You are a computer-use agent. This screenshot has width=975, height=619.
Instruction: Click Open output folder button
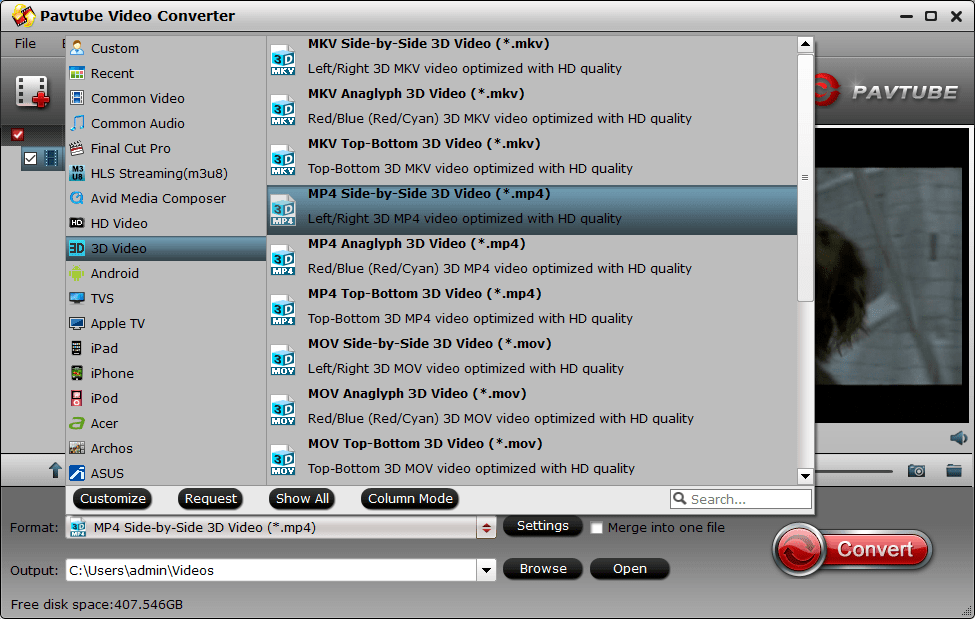click(x=630, y=569)
